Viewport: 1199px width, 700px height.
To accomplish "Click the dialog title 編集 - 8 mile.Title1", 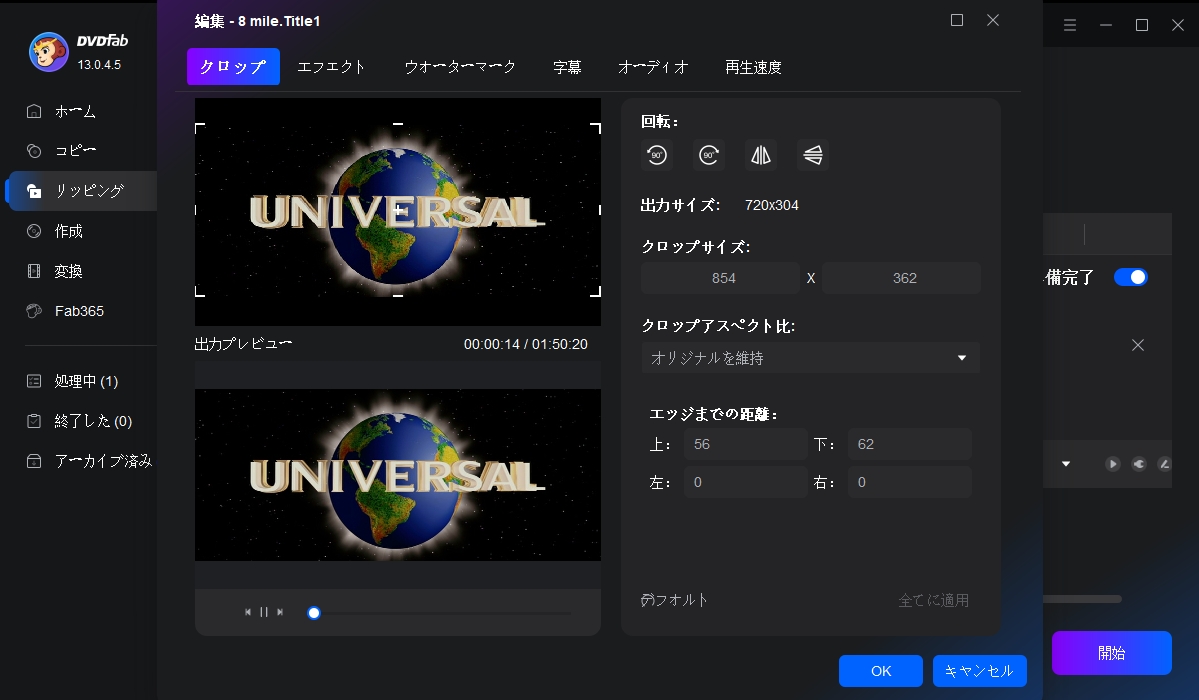I will (x=257, y=21).
